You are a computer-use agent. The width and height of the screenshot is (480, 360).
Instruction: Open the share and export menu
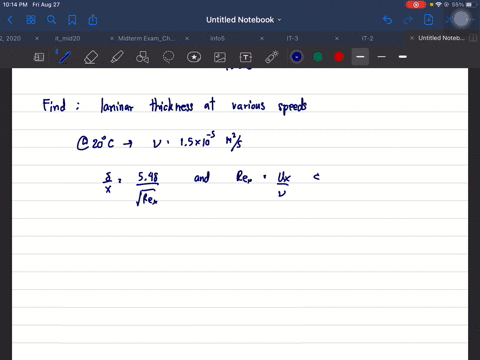pos(93,20)
